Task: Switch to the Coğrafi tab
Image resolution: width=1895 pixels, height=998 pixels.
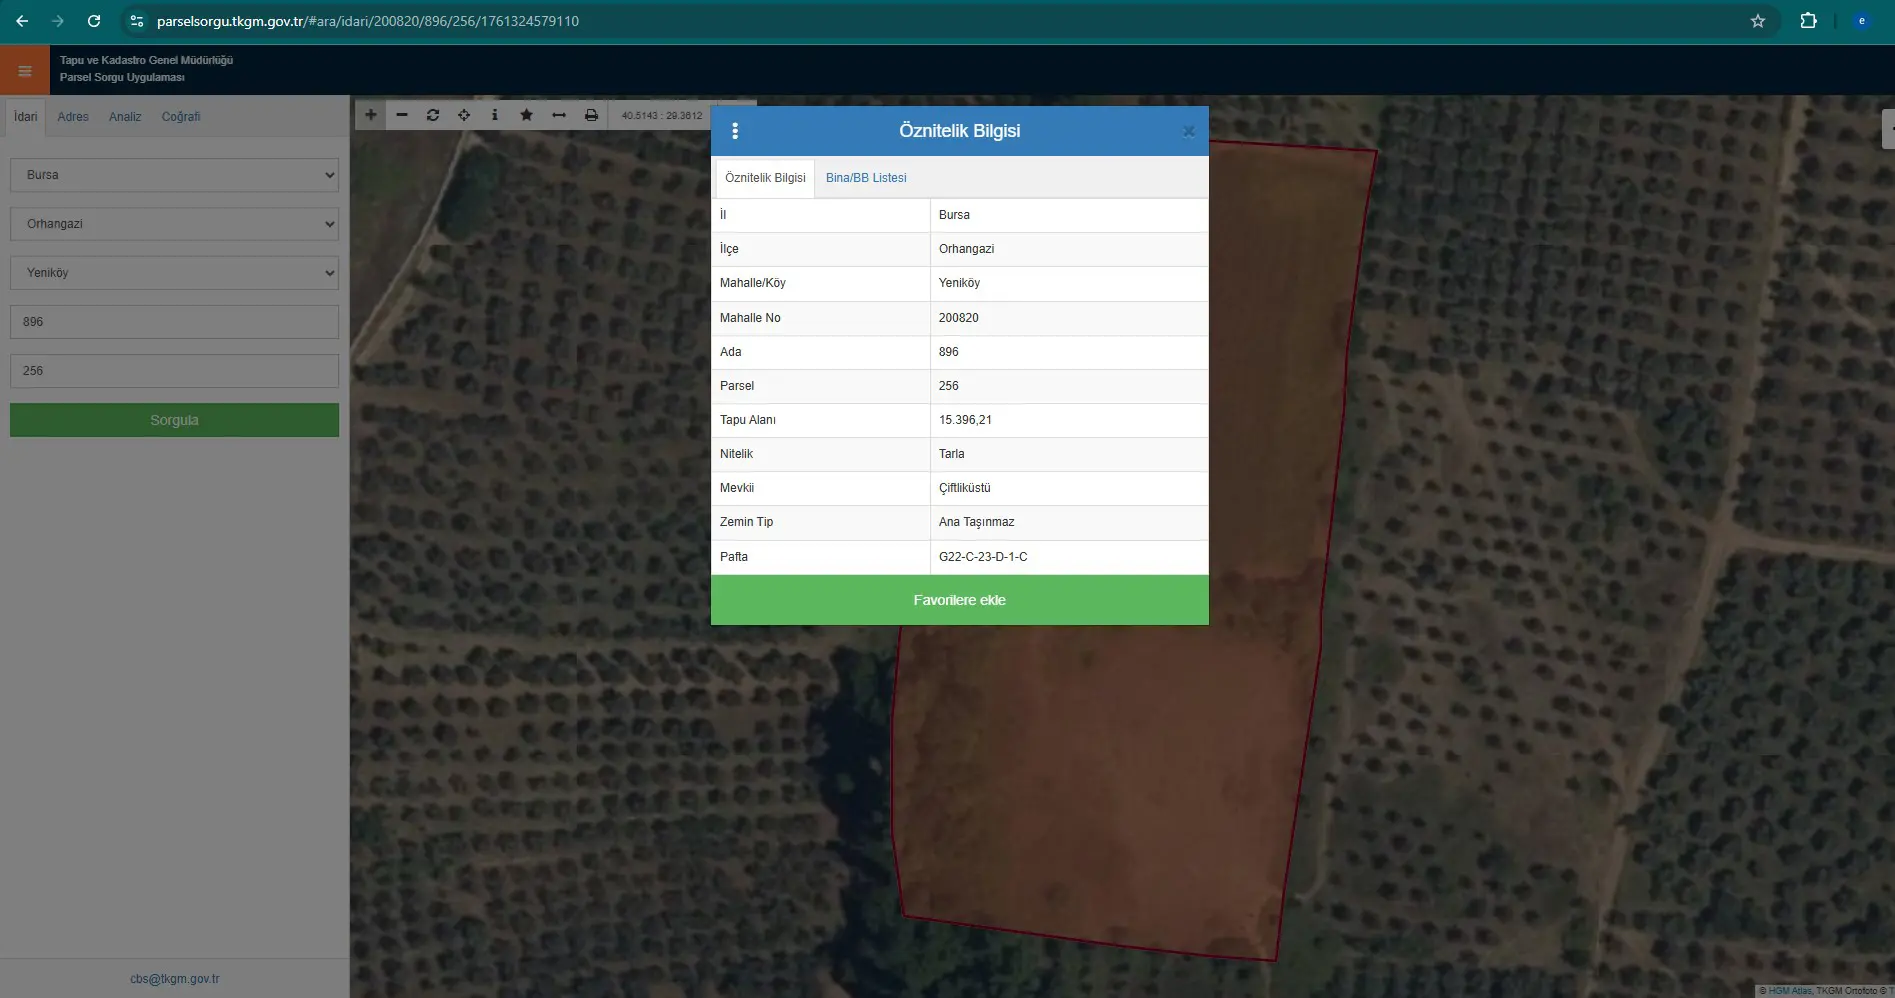Action: [x=181, y=117]
